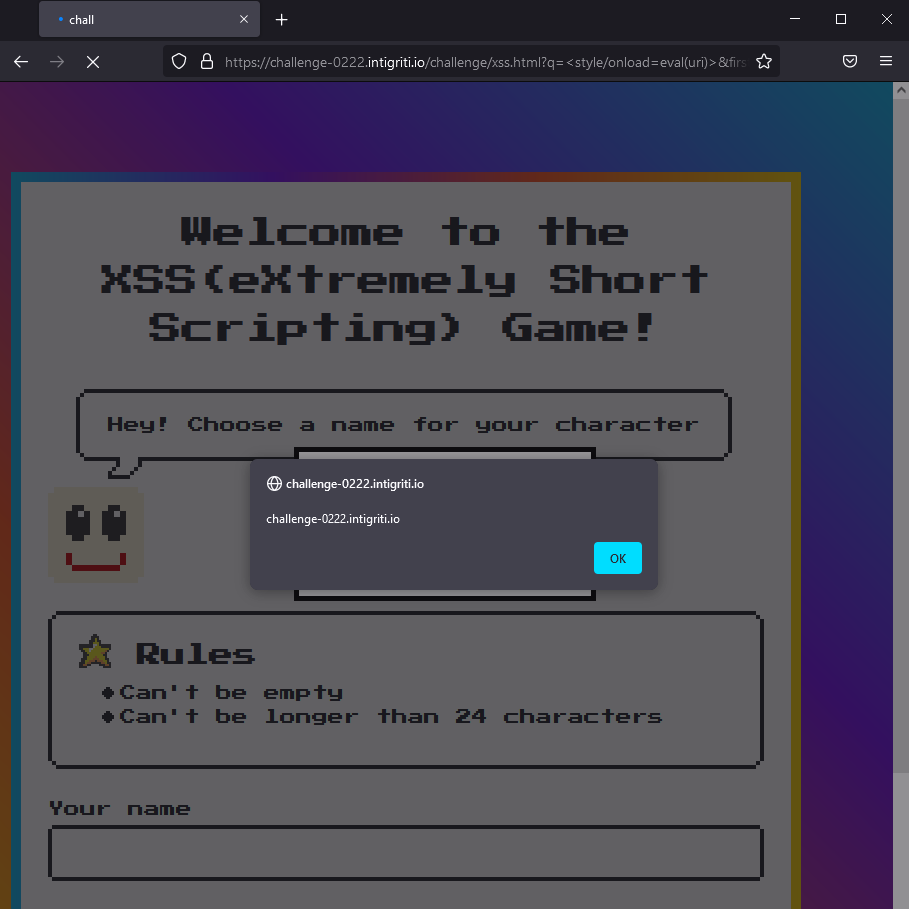Stop loading the page

[93, 61]
